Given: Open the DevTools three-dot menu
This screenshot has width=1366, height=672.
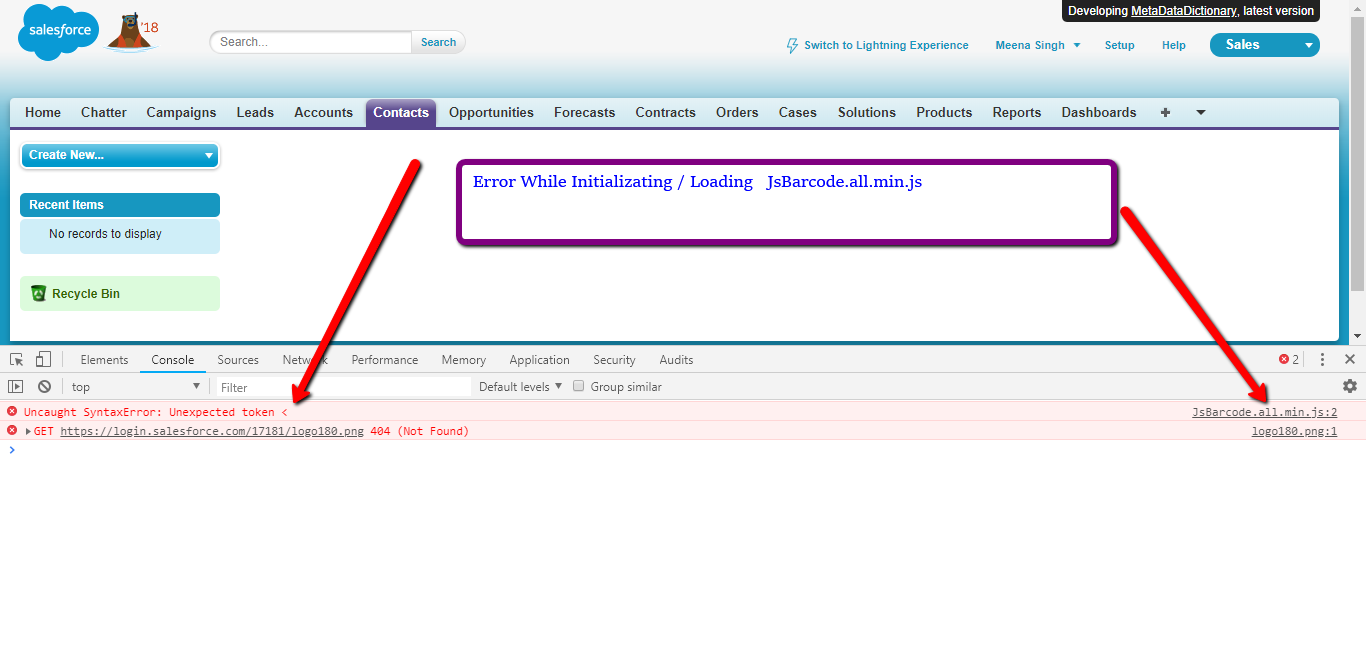Looking at the screenshot, I should point(1322,359).
